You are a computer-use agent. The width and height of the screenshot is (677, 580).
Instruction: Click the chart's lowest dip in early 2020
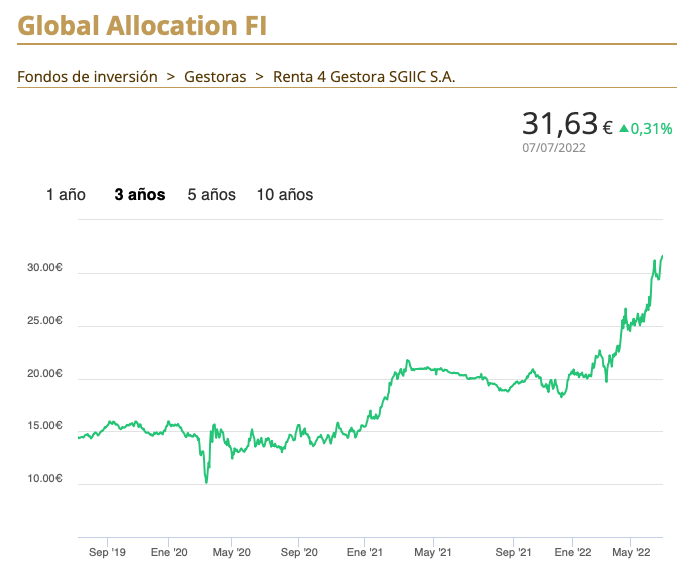click(x=207, y=482)
